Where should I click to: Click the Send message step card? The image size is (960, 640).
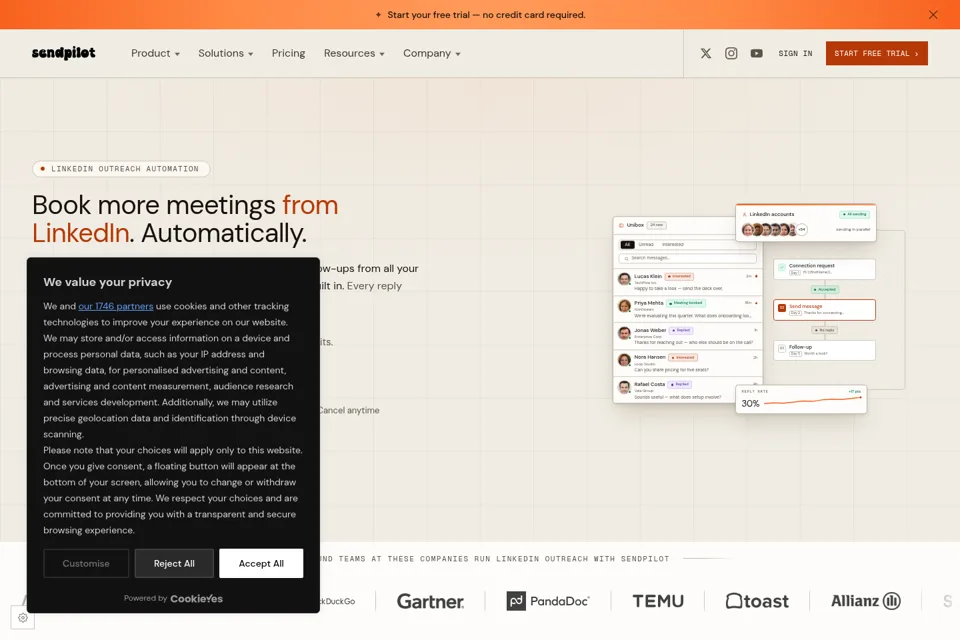(825, 309)
